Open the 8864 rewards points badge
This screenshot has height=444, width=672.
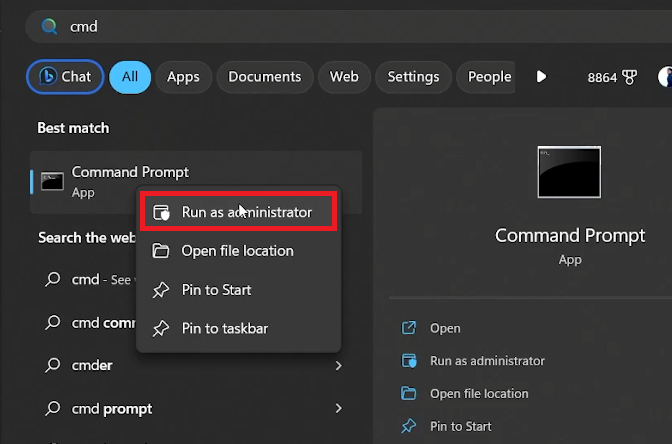click(x=612, y=78)
